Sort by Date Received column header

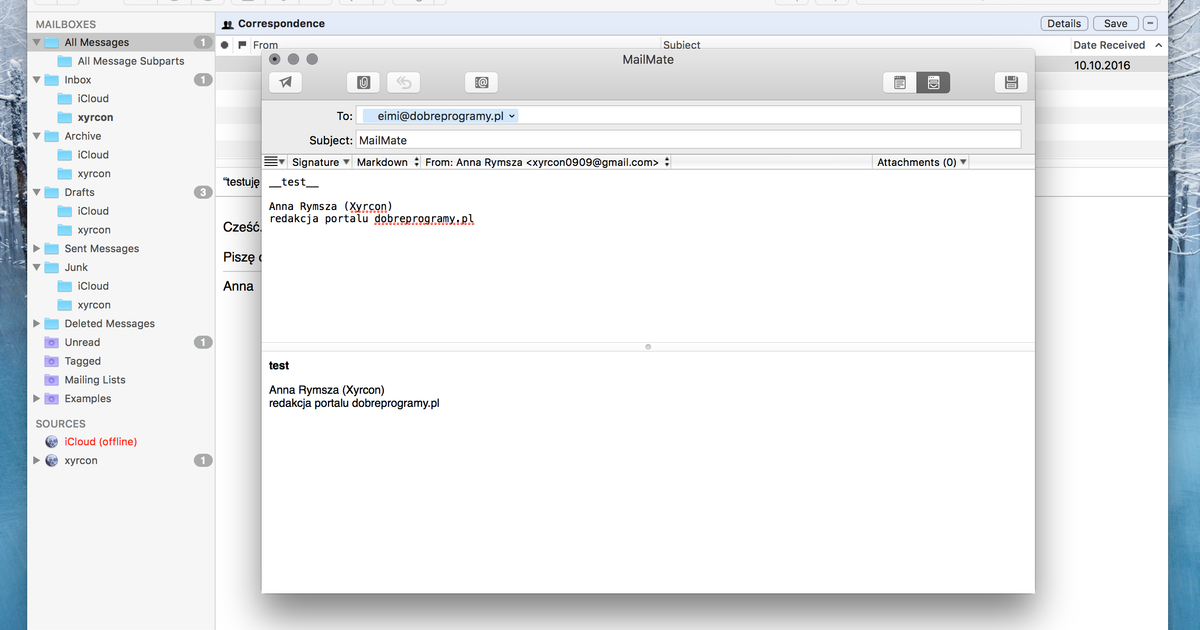pos(1117,45)
